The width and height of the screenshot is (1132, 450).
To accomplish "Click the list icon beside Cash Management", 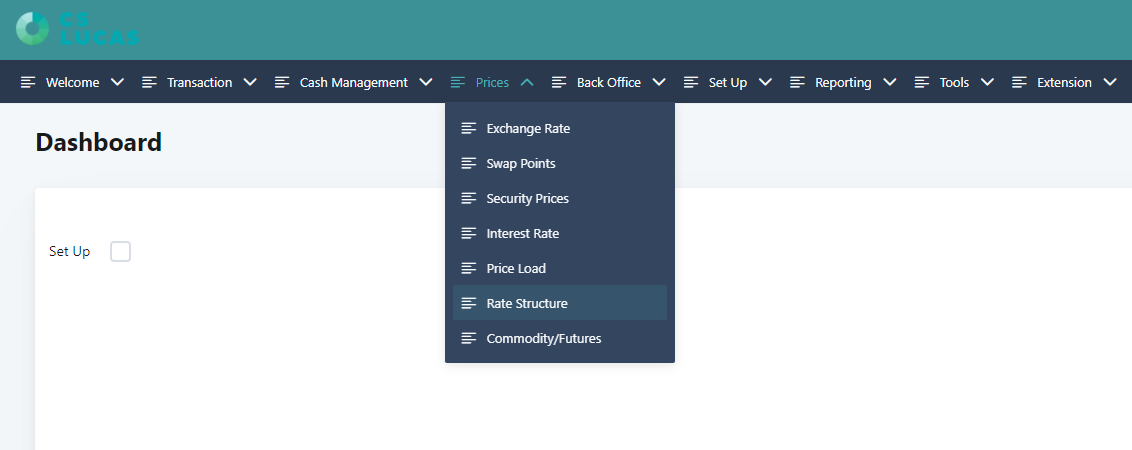I will [x=282, y=83].
